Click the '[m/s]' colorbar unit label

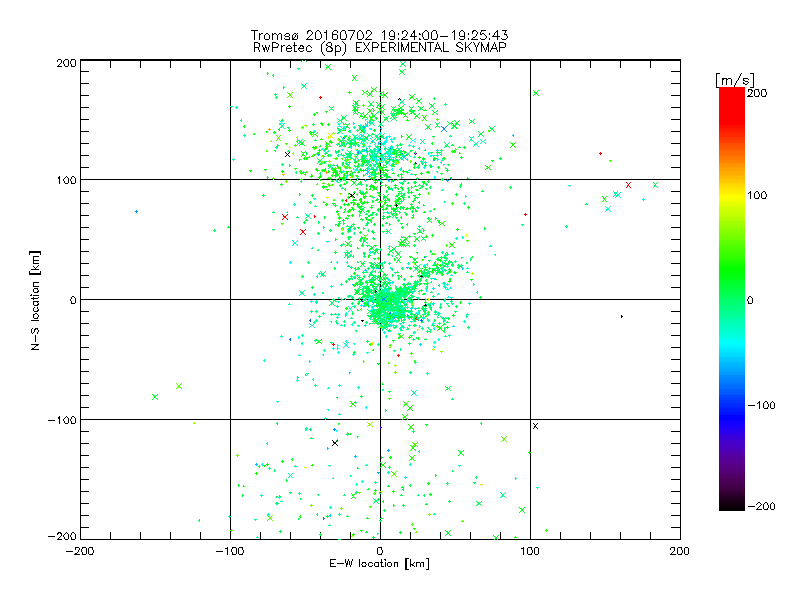(735, 80)
